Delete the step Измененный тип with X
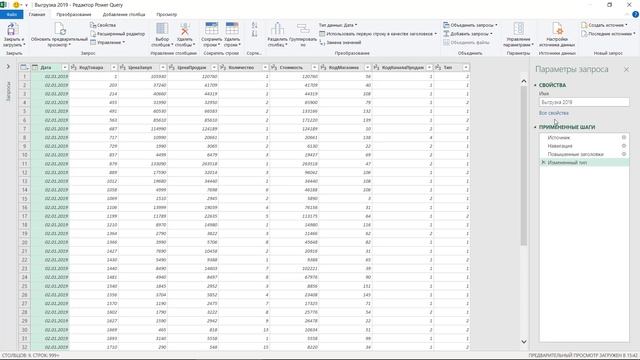 click(543, 162)
